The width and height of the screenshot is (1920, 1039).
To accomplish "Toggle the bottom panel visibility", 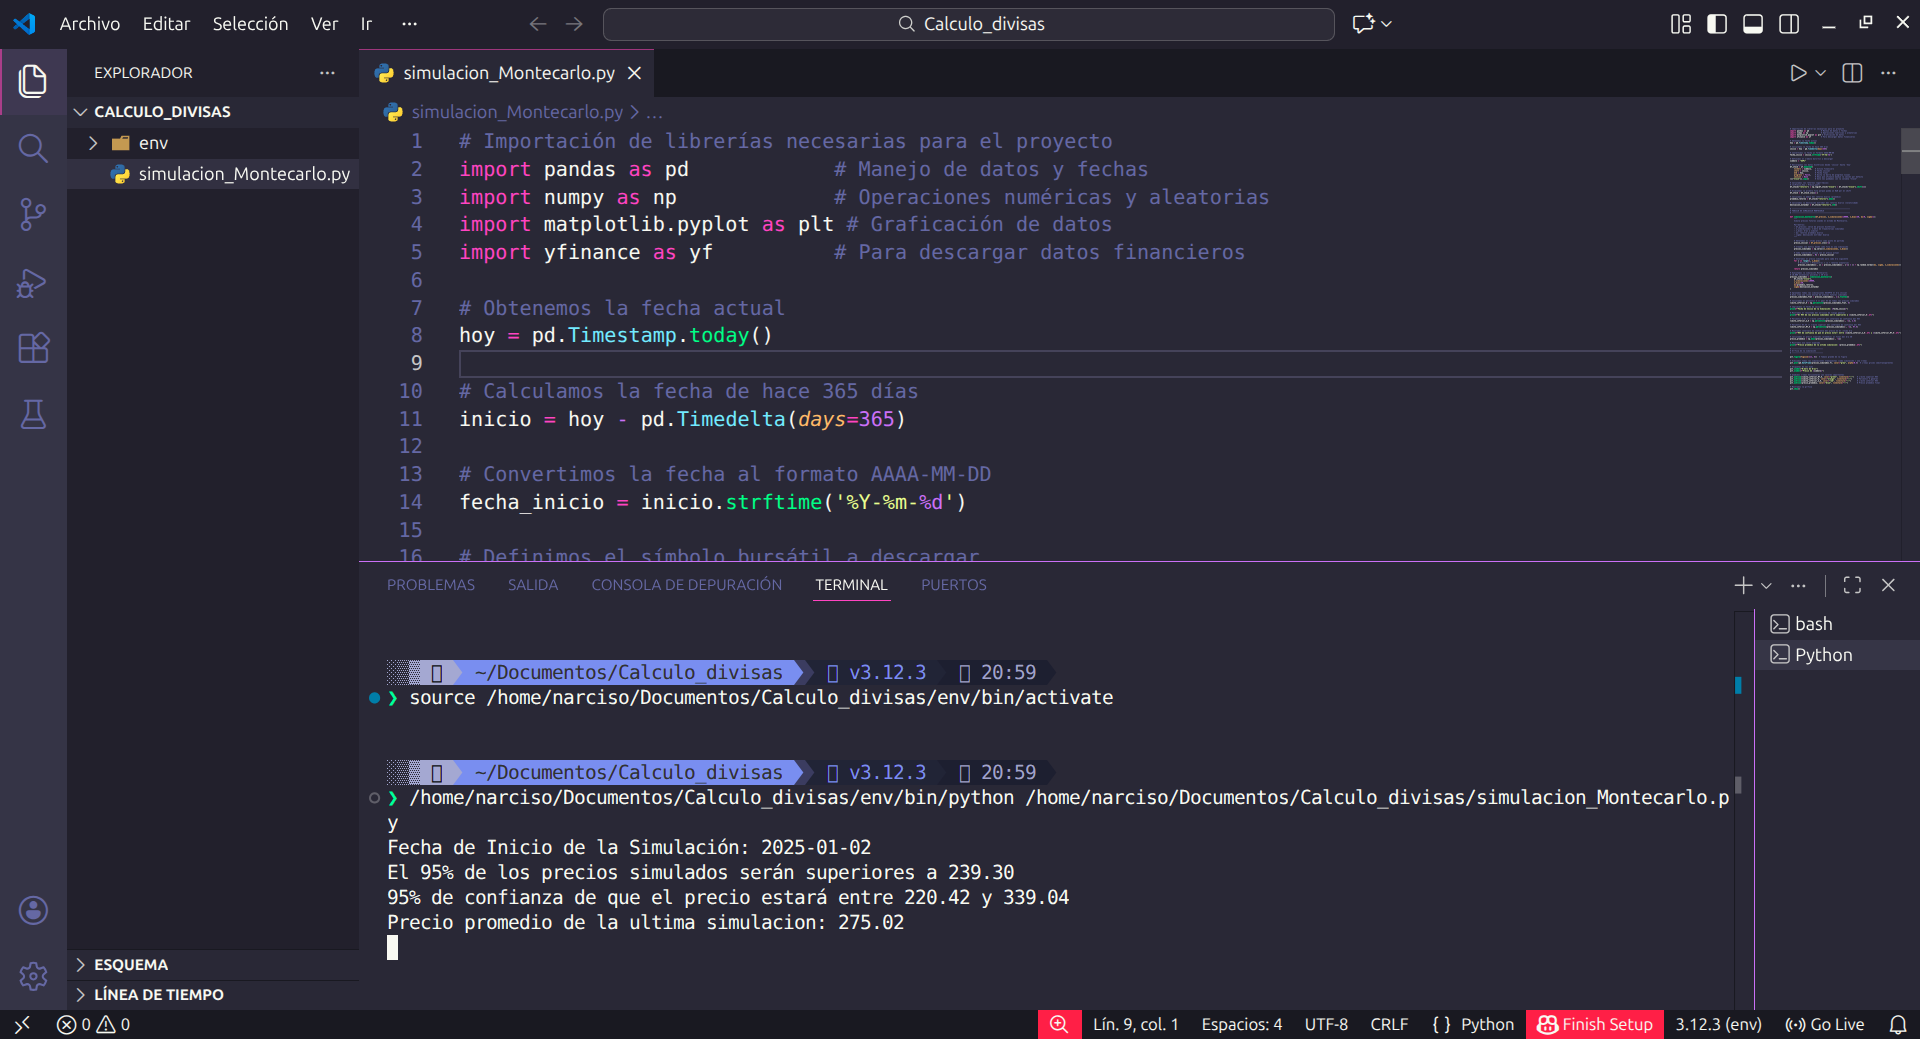I will point(1753,24).
